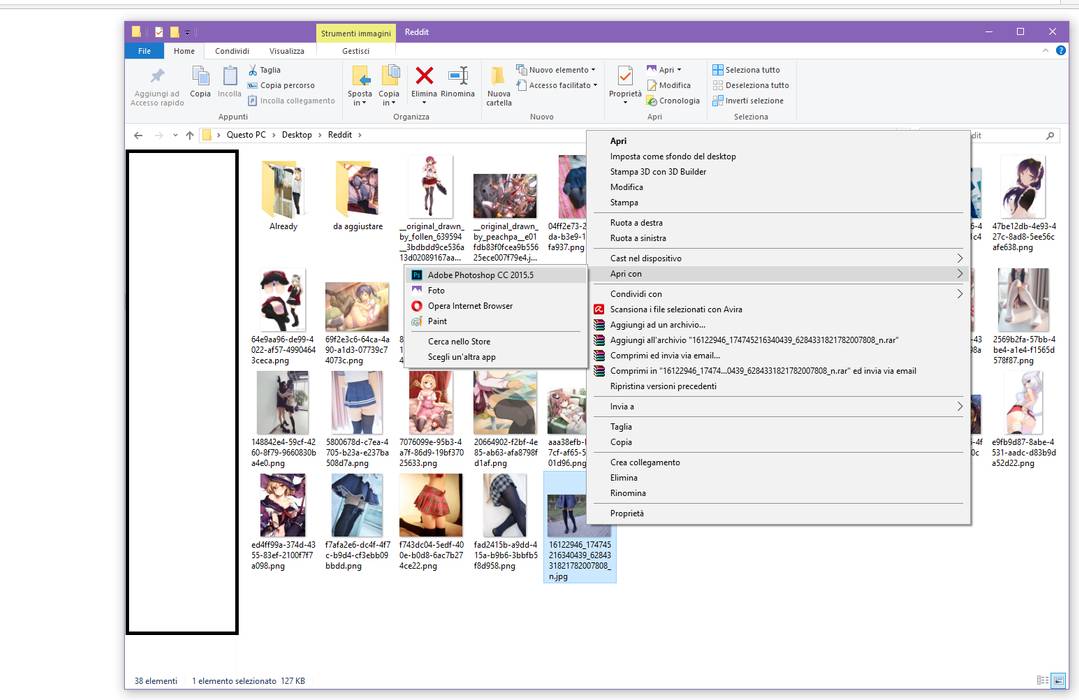Viewport: 1079px width, 700px height.
Task: Navigate back with left arrow
Action: point(138,135)
